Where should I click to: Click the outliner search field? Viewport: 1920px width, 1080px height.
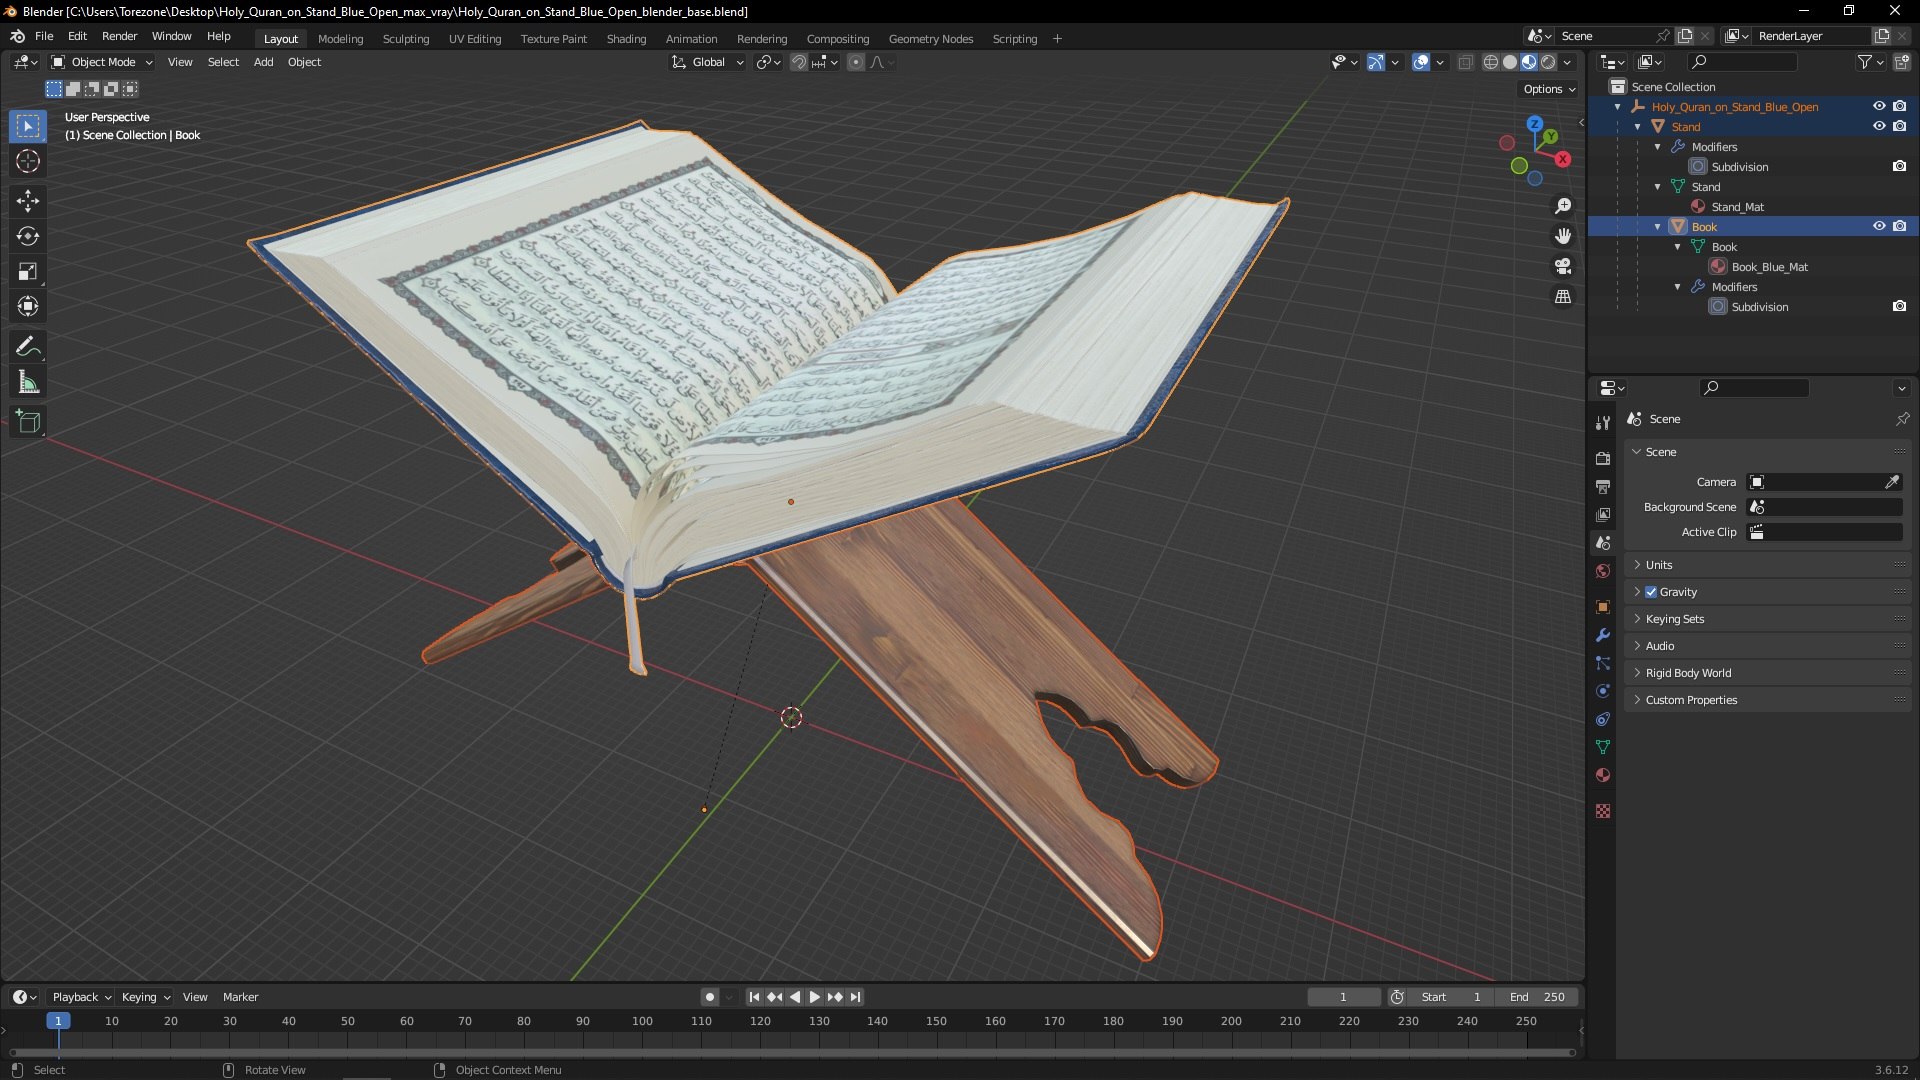pyautogui.click(x=1742, y=62)
